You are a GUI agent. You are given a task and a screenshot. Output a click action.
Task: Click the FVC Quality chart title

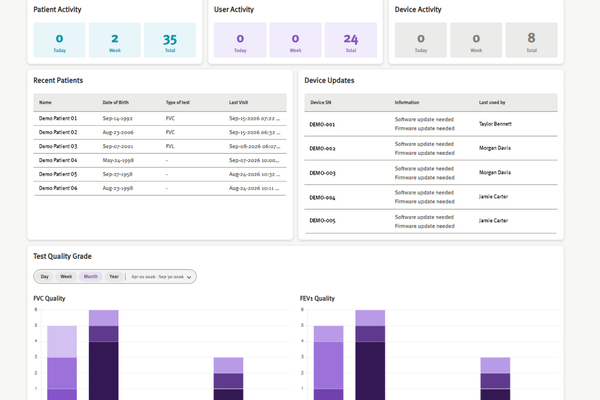tap(49, 299)
